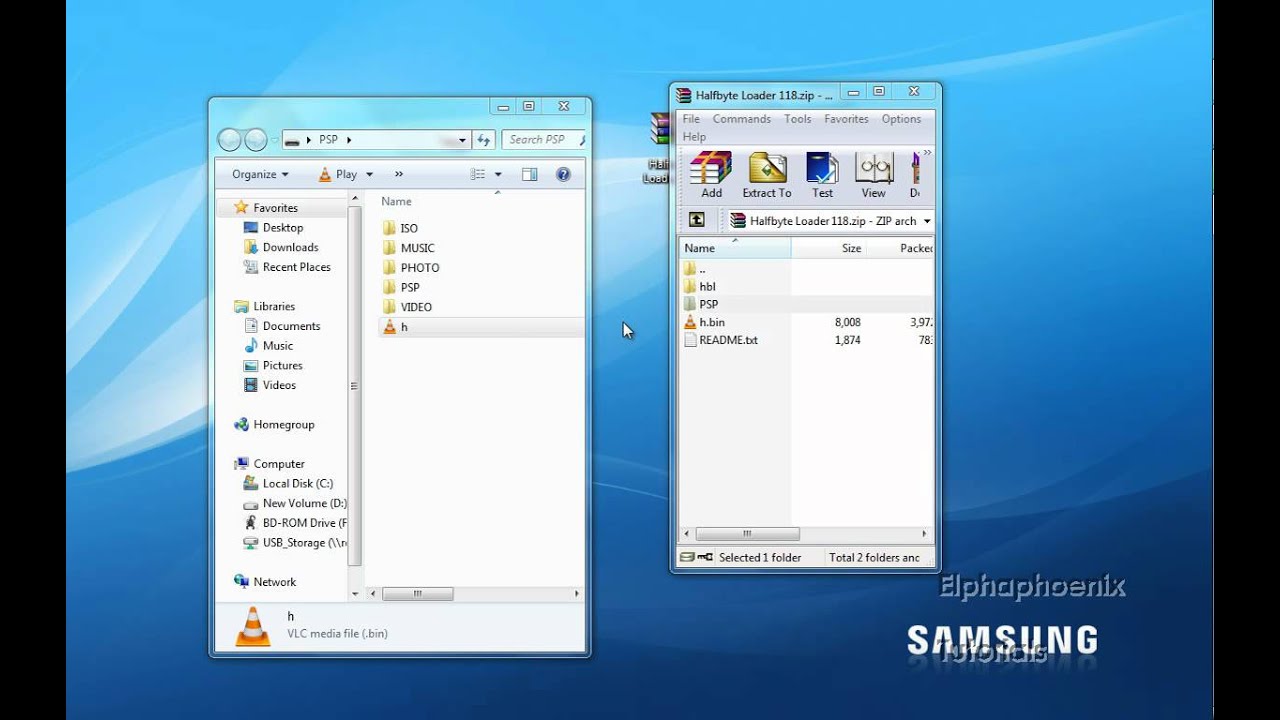
Task: Open the Play button dropdown arrow in Explorer
Action: pyautogui.click(x=370, y=174)
